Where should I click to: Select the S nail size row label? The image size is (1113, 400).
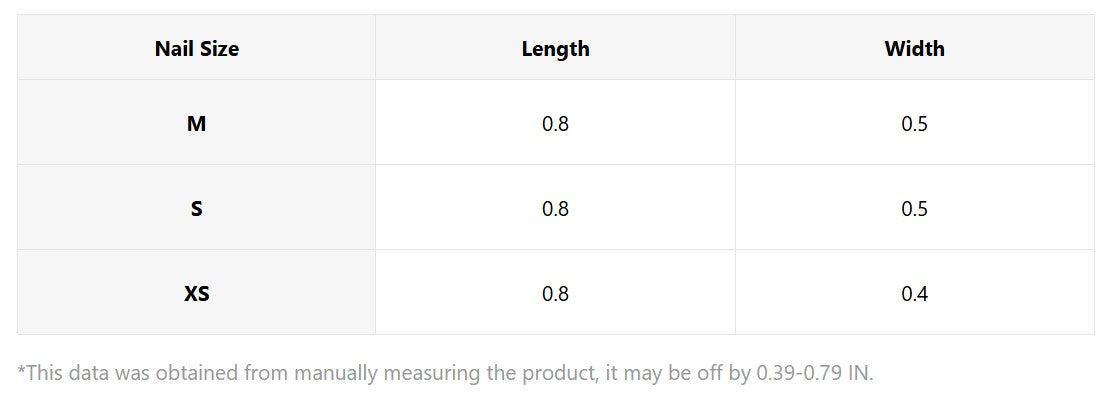tap(197, 209)
